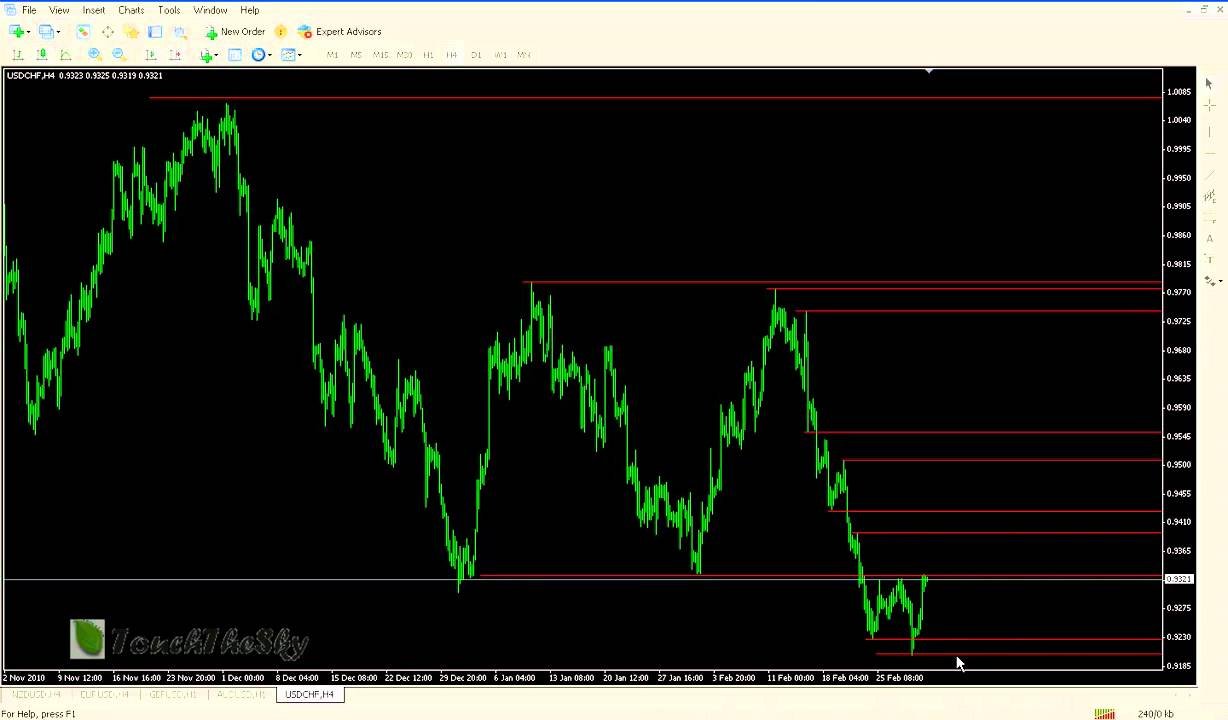Open the Data Window crosshair icon

pyautogui.click(x=107, y=32)
